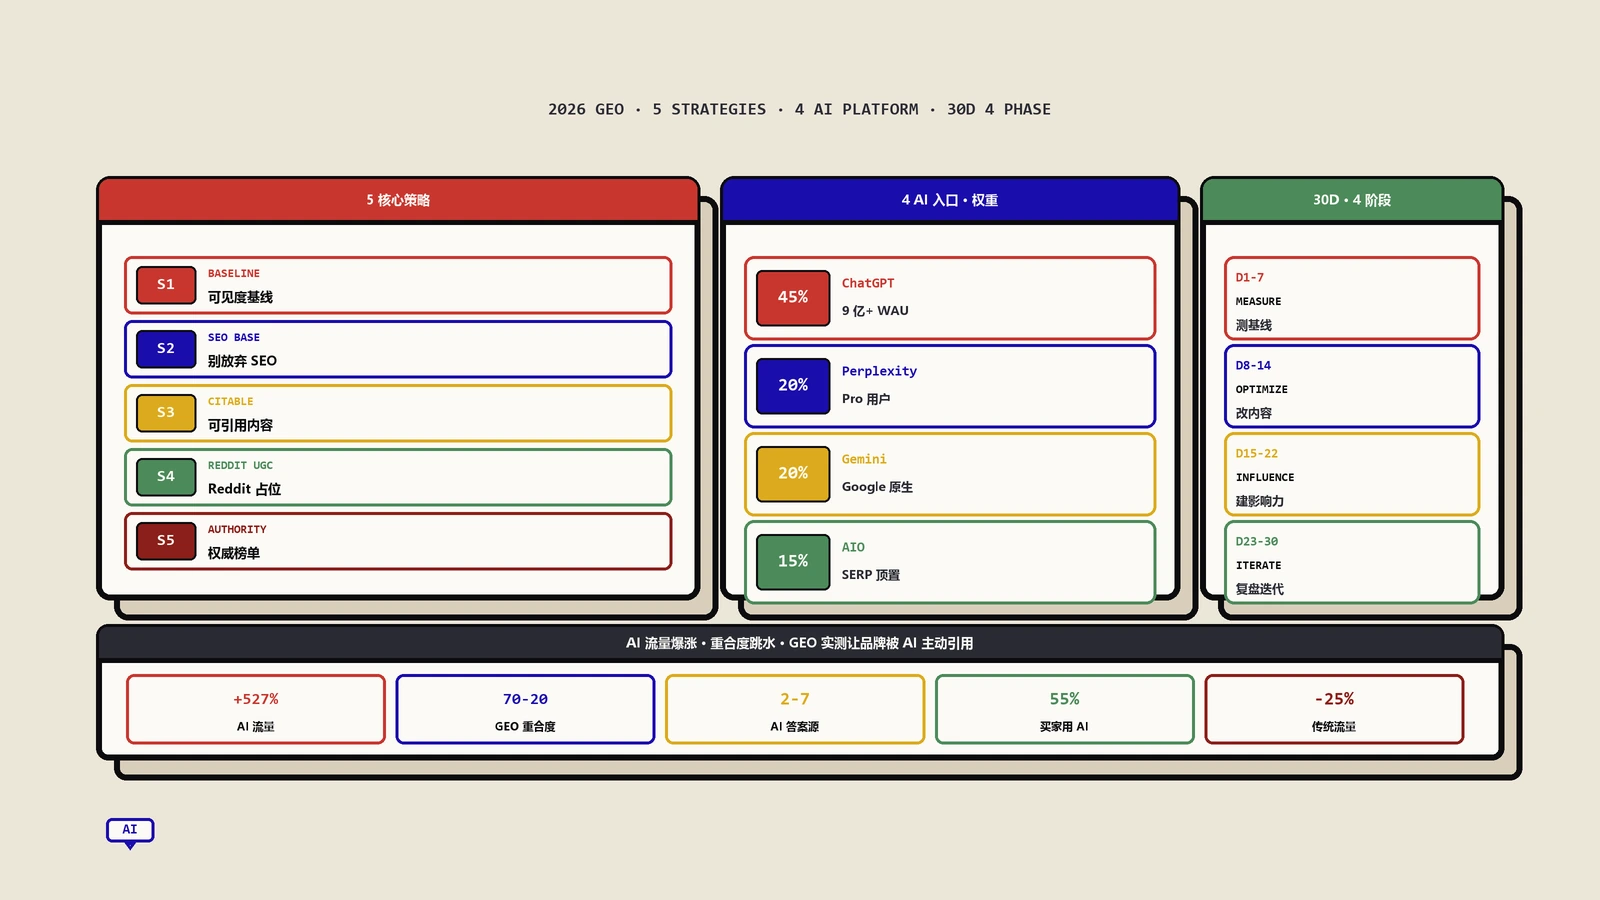Select the blue S2 badge
This screenshot has height=900, width=1600.
(166, 349)
